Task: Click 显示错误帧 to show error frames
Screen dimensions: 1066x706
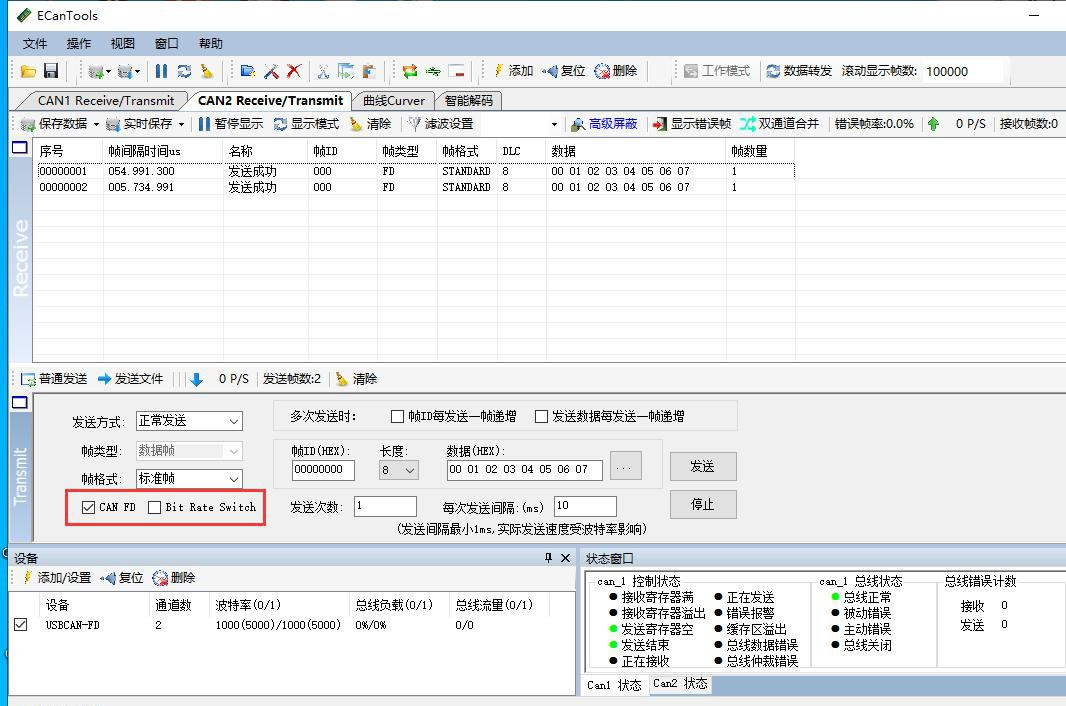Action: [x=691, y=124]
